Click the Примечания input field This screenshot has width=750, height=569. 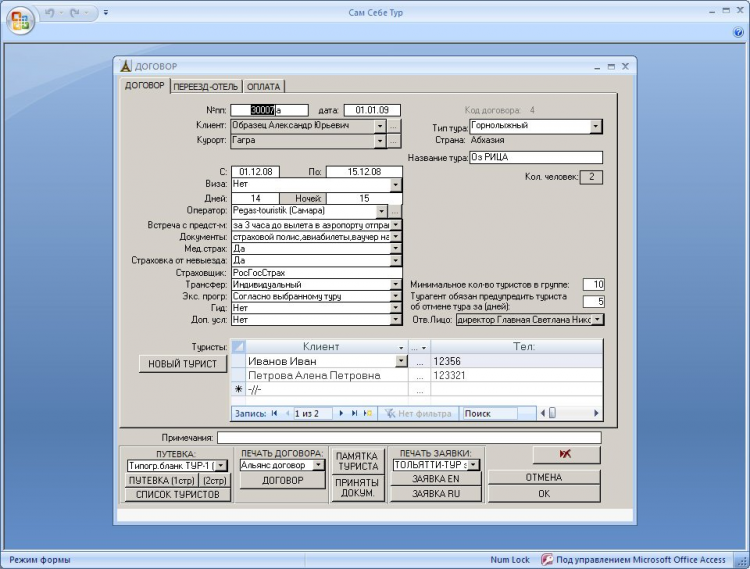tap(409, 438)
